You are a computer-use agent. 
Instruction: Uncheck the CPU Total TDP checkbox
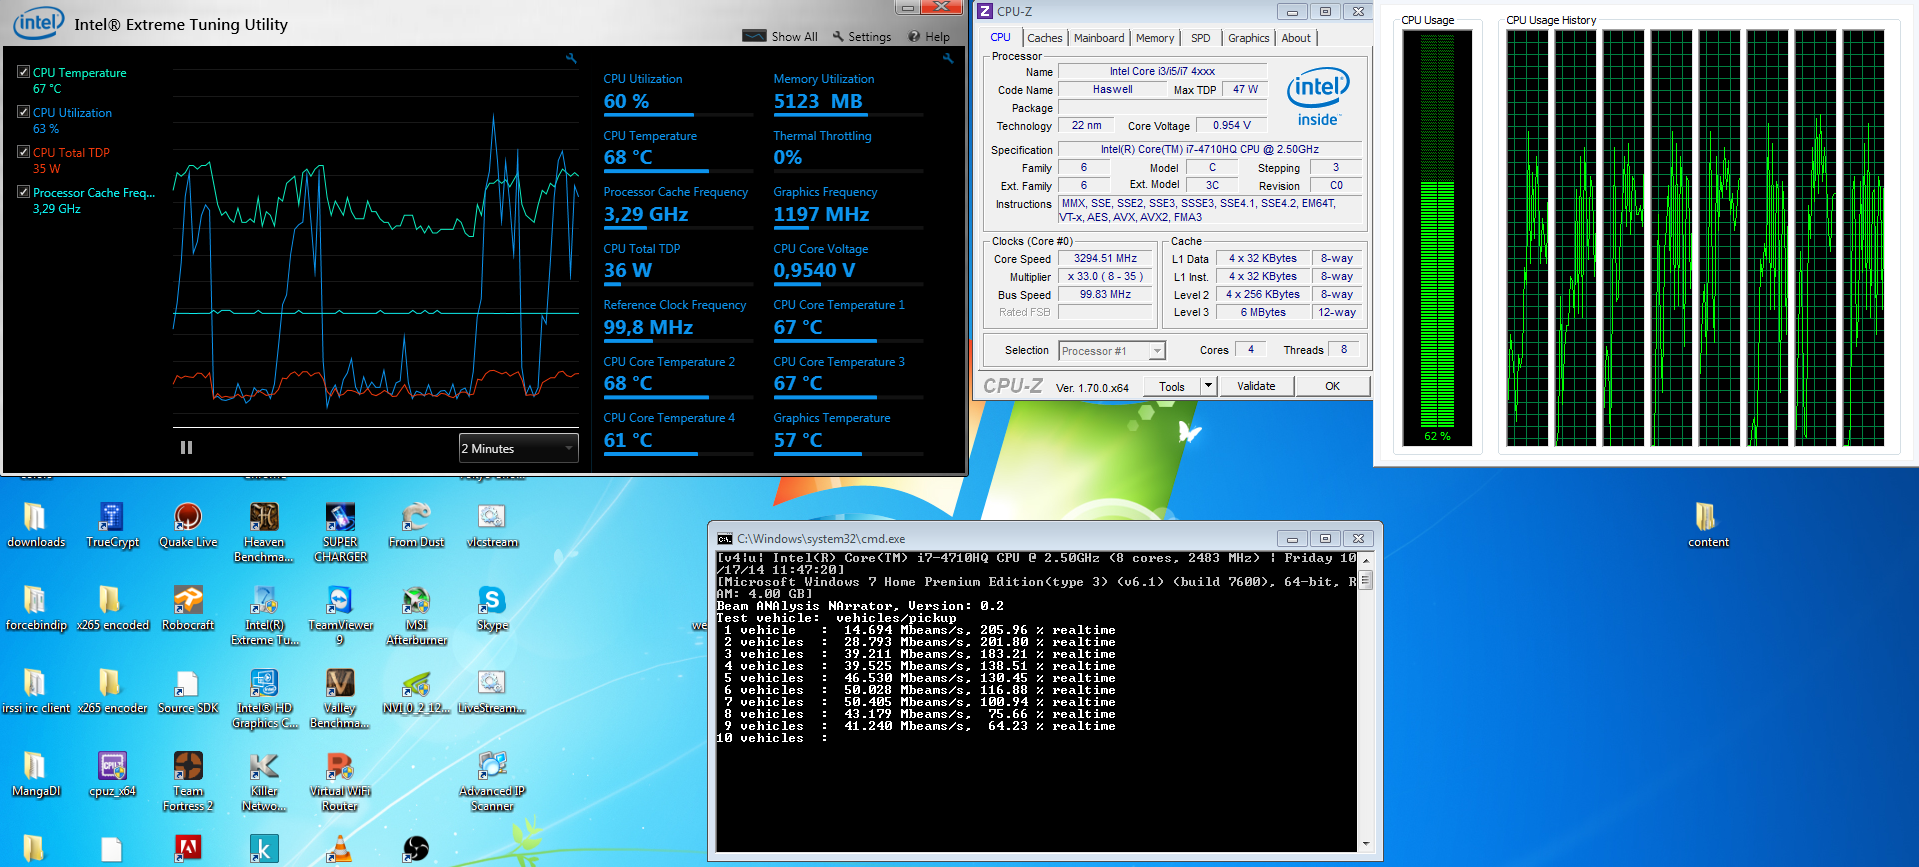(x=23, y=152)
